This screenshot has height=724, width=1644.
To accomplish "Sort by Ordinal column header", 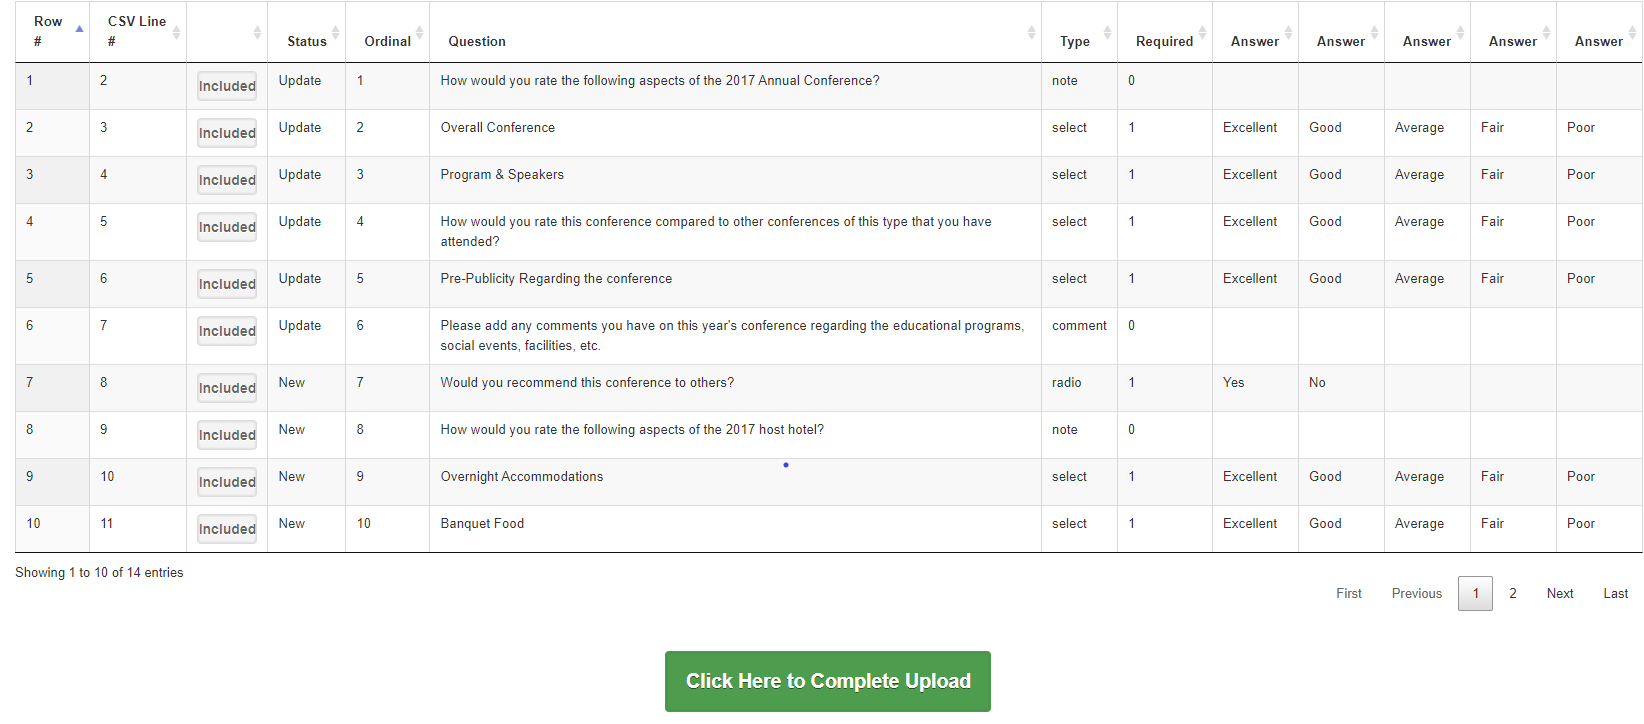I will tap(387, 41).
